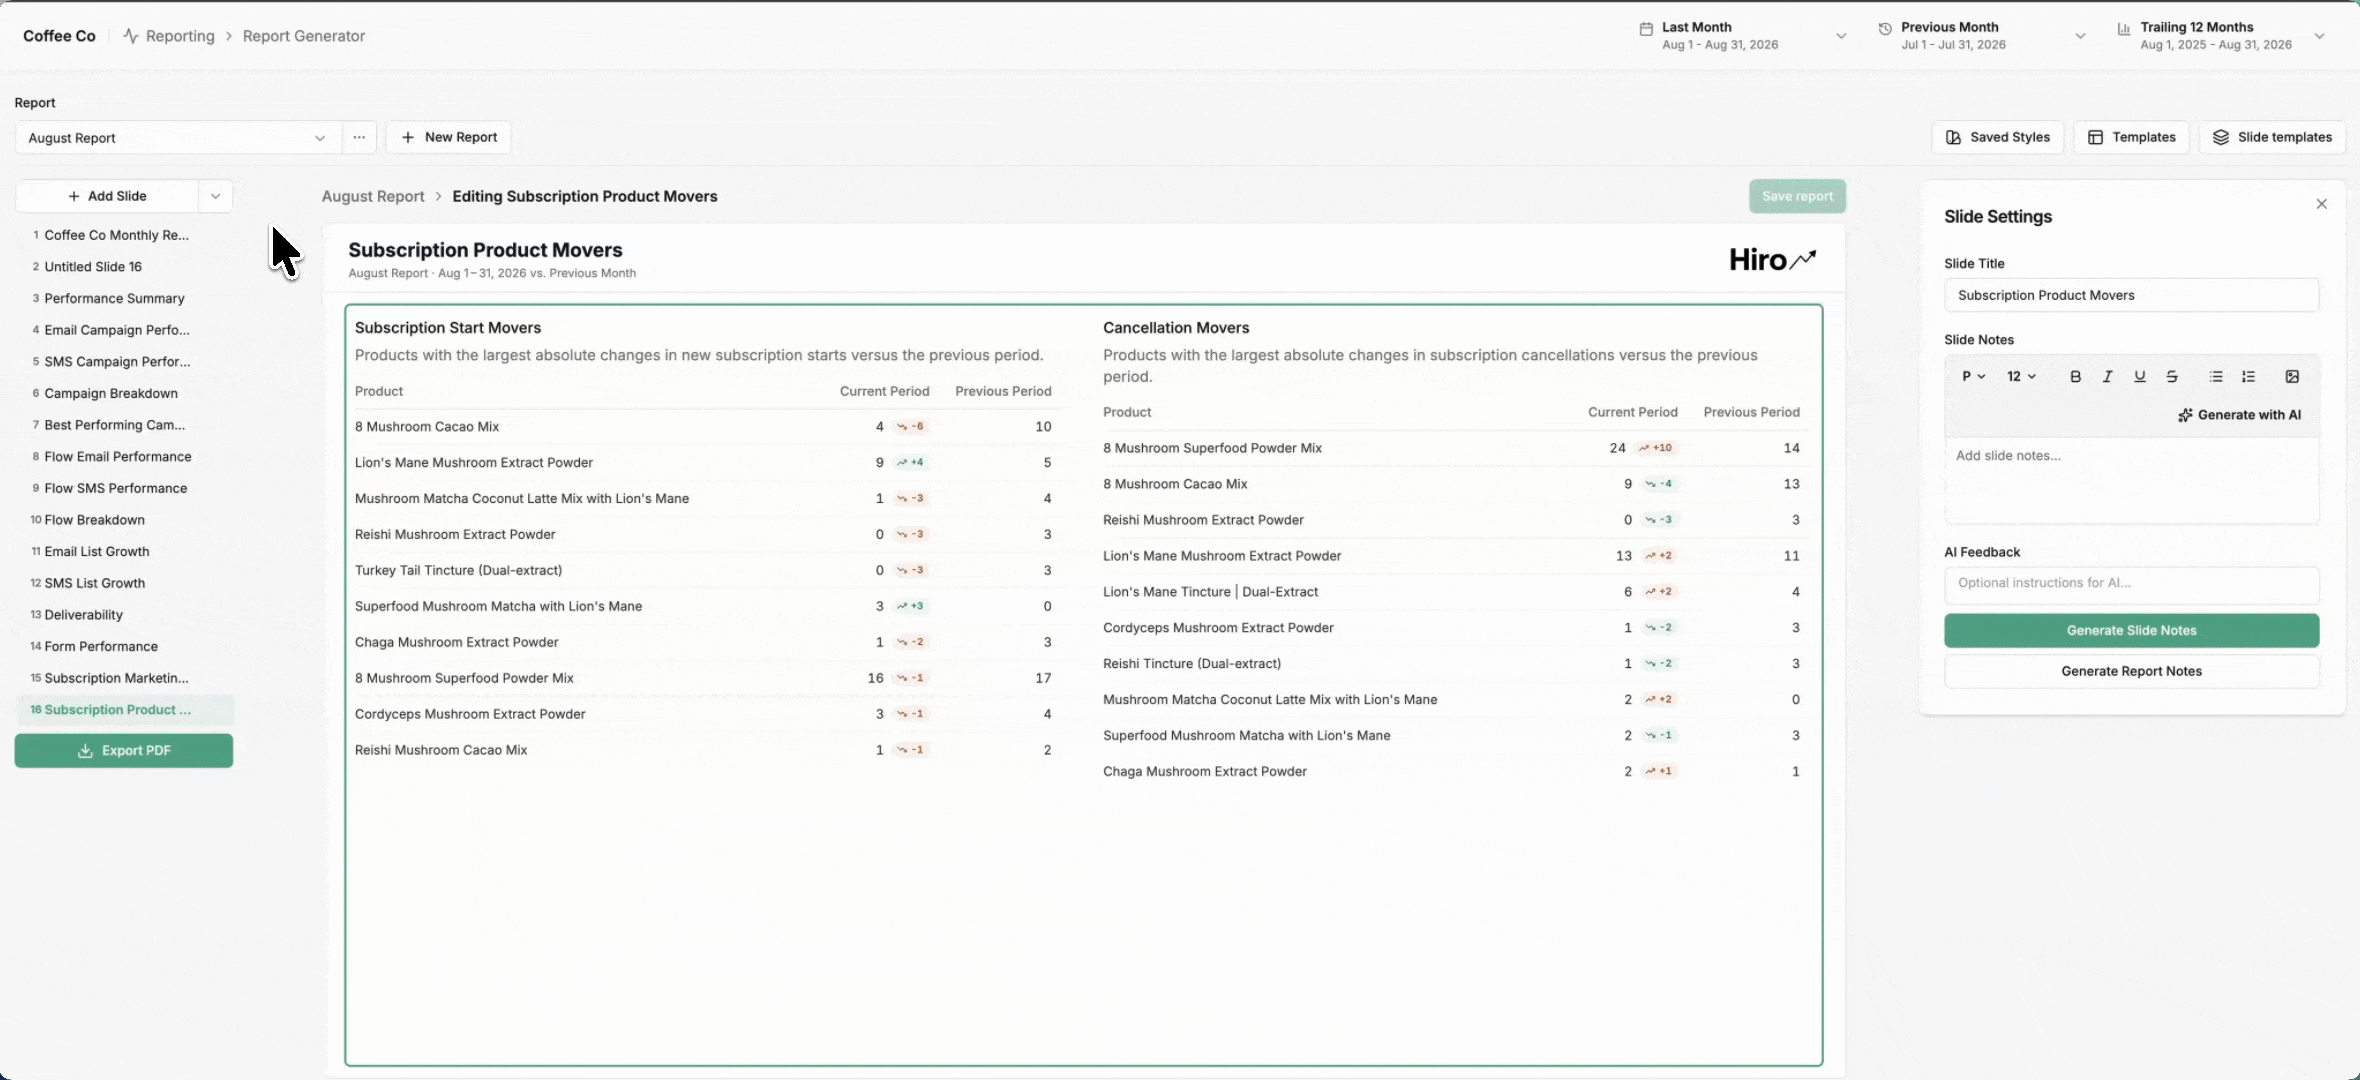Screen dimensions: 2360x1080
Task: Export the report as PDF
Action: (124, 751)
